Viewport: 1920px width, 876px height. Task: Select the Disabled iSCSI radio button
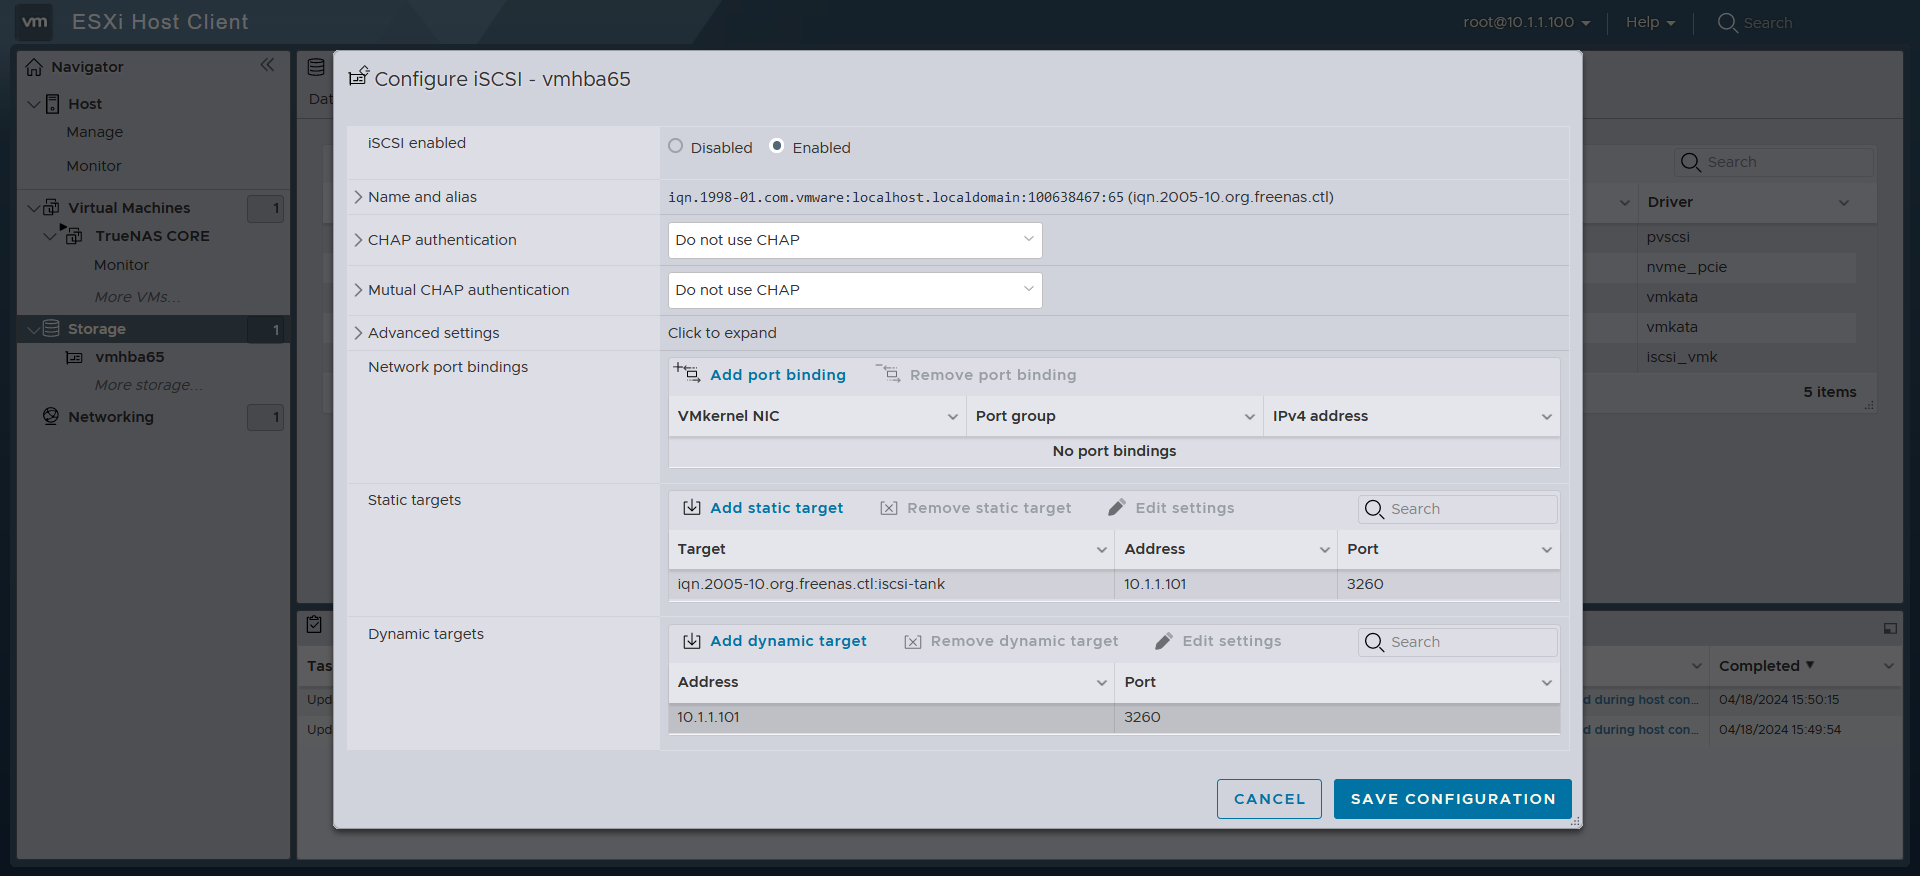click(676, 146)
